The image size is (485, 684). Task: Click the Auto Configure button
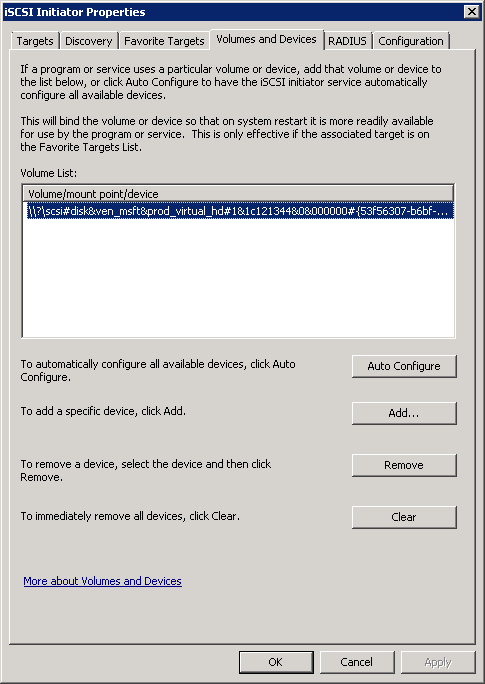click(404, 366)
